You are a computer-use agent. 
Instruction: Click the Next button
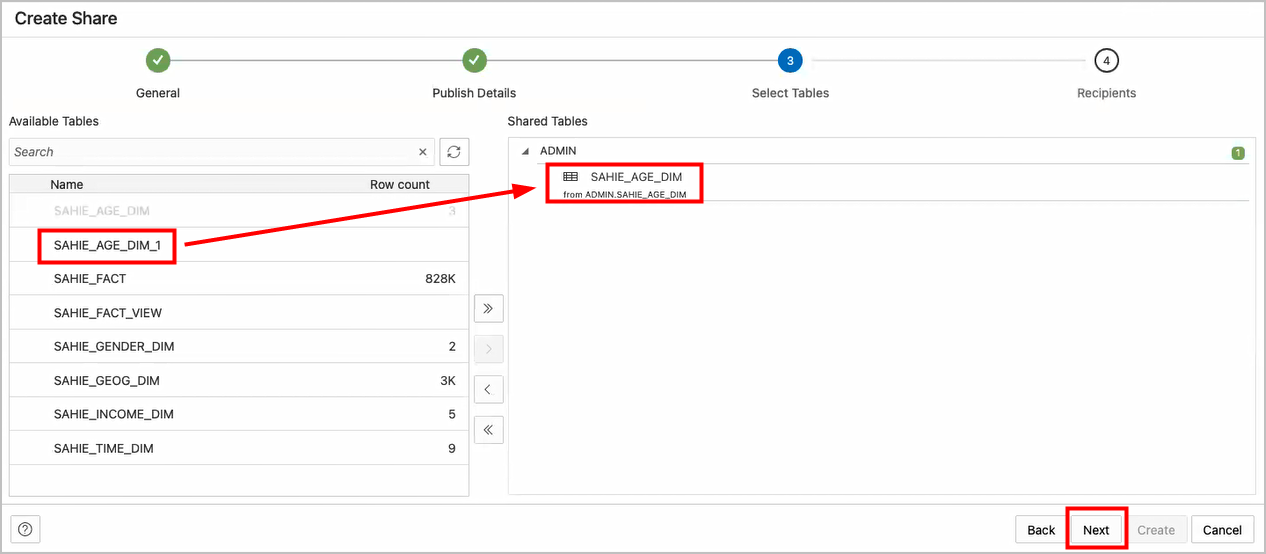click(x=1096, y=530)
